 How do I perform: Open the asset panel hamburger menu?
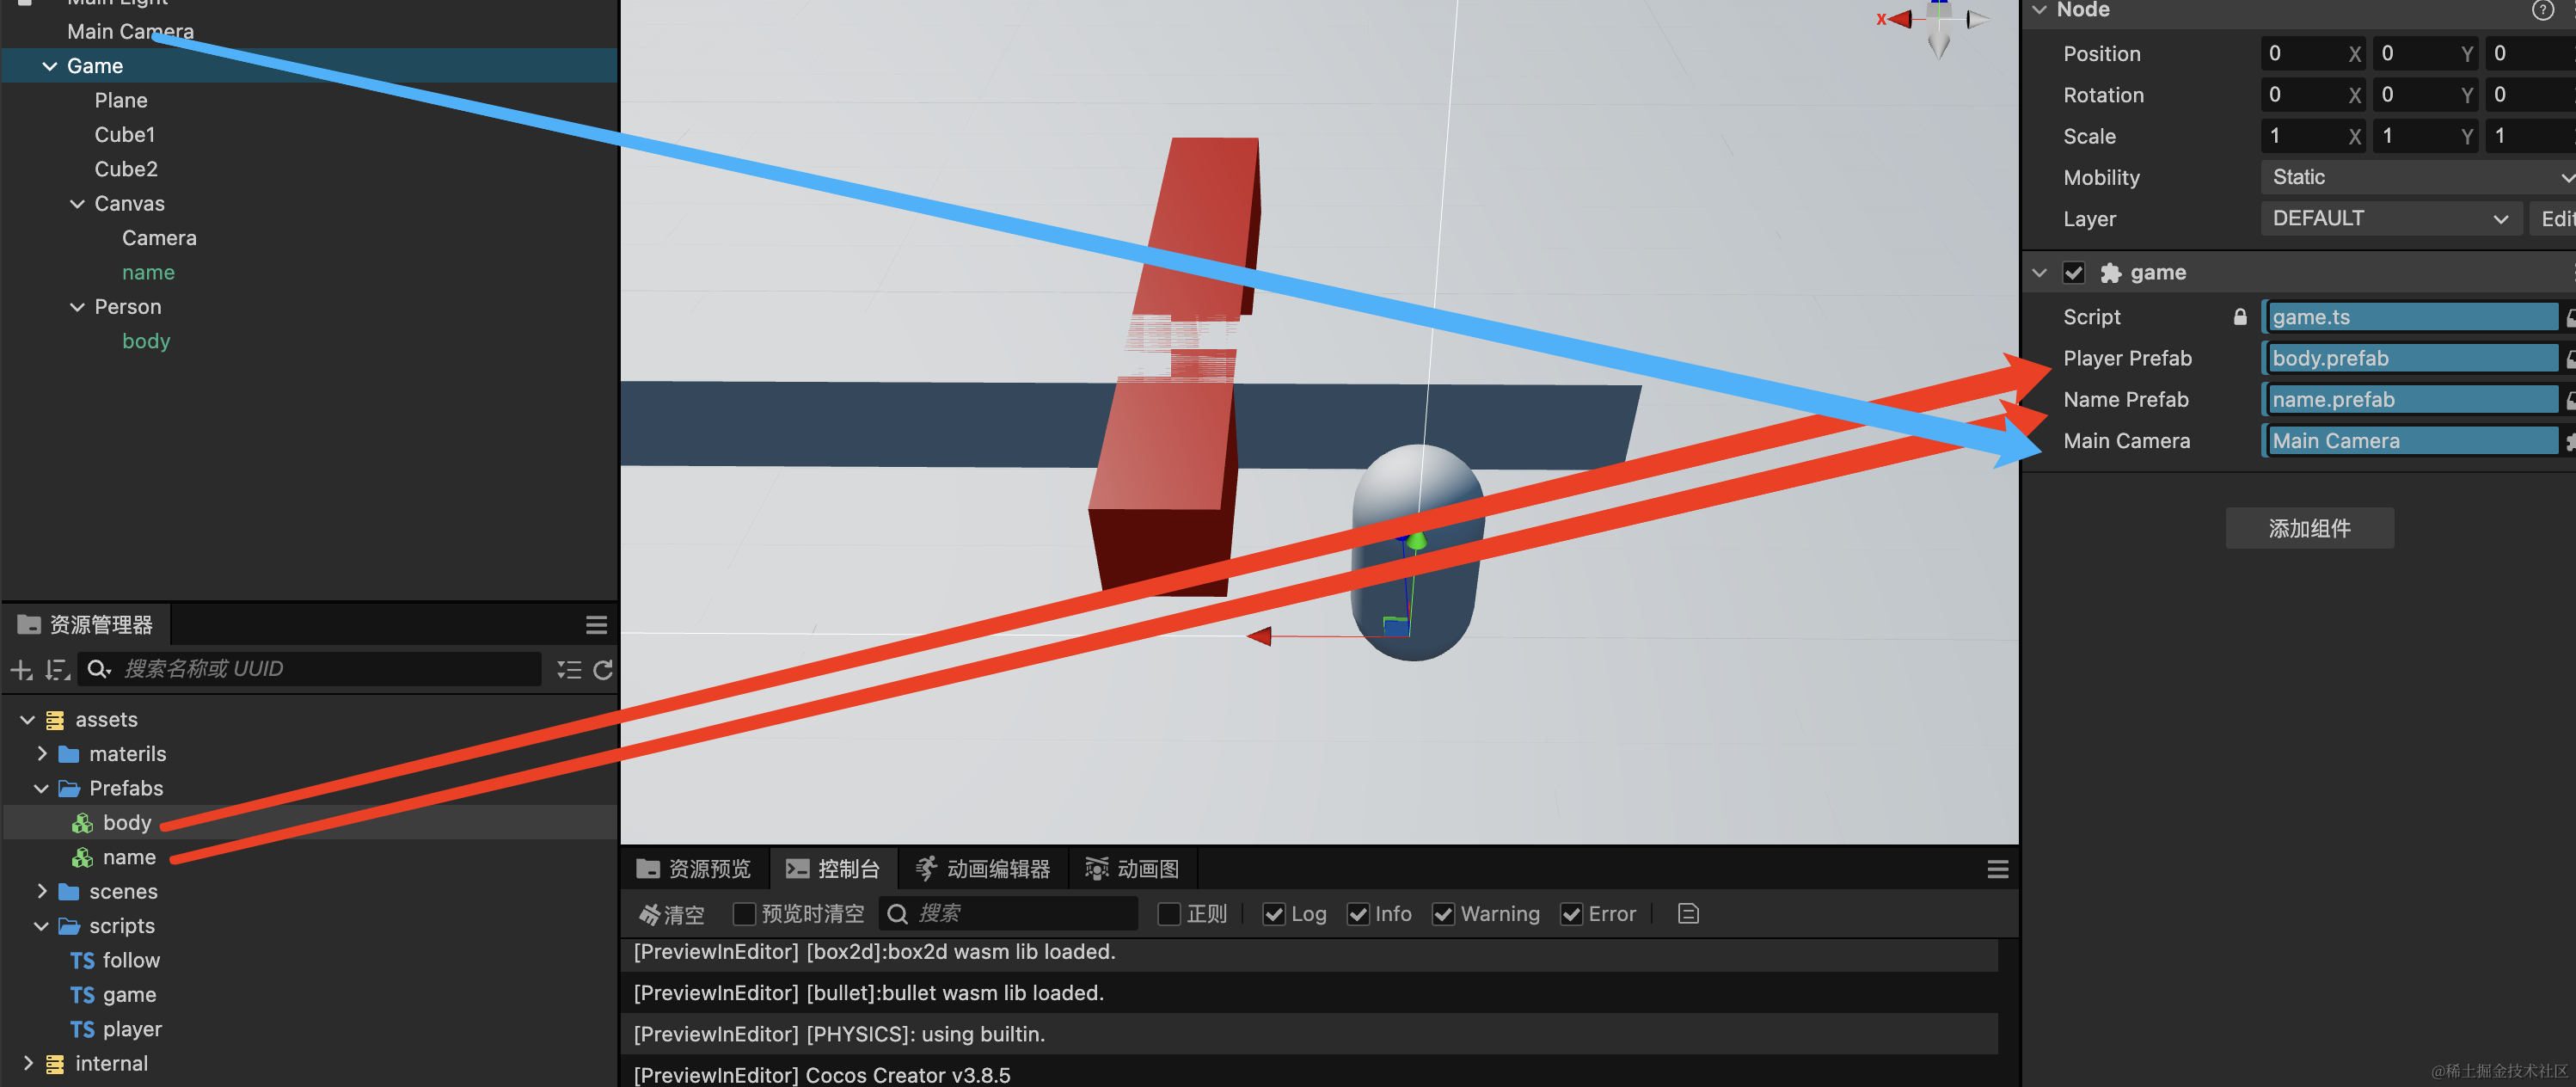(x=596, y=625)
